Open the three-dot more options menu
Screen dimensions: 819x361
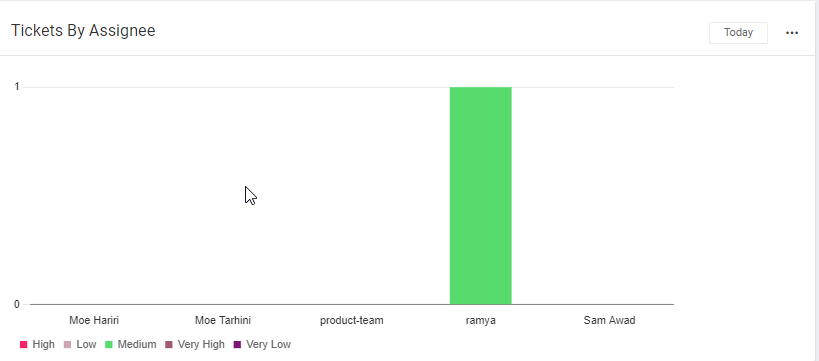point(792,33)
